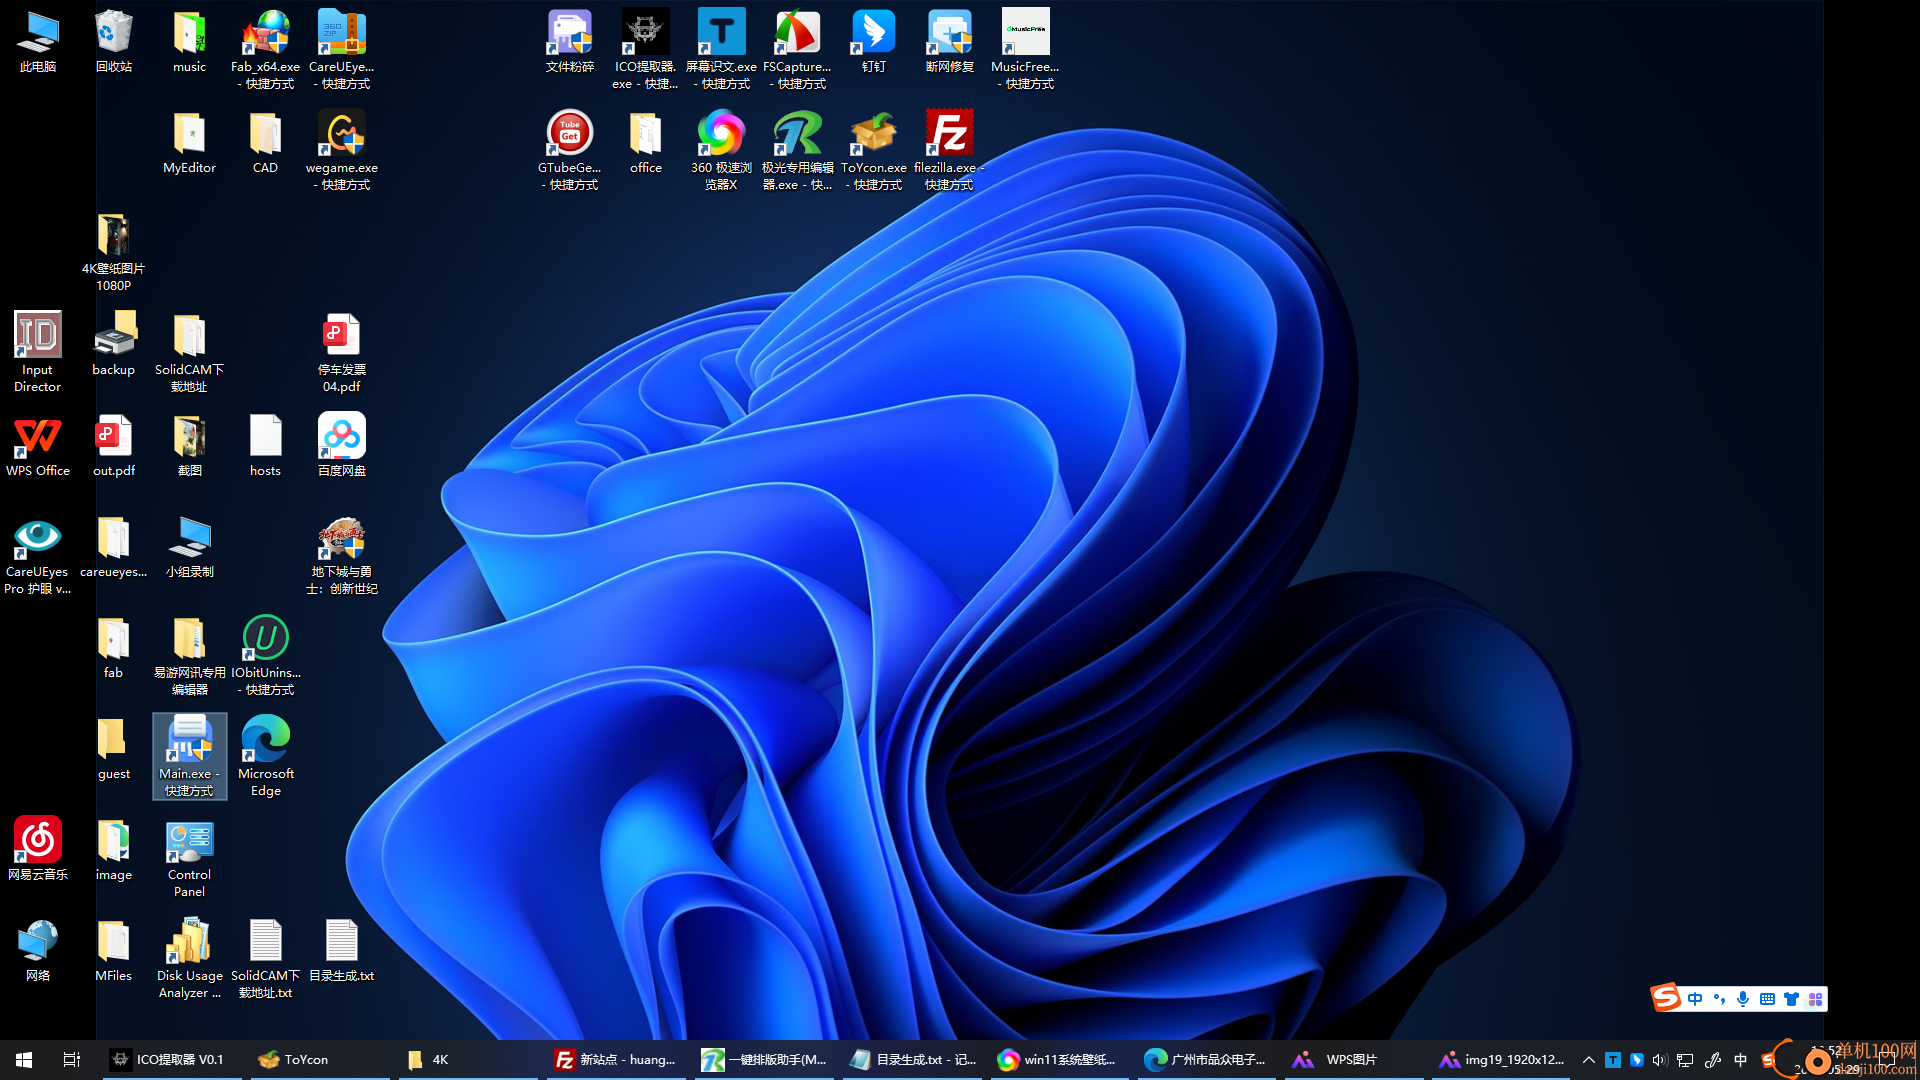1920x1080 pixels.
Task: Open the 此电脑 desktop icon
Action: coord(38,42)
